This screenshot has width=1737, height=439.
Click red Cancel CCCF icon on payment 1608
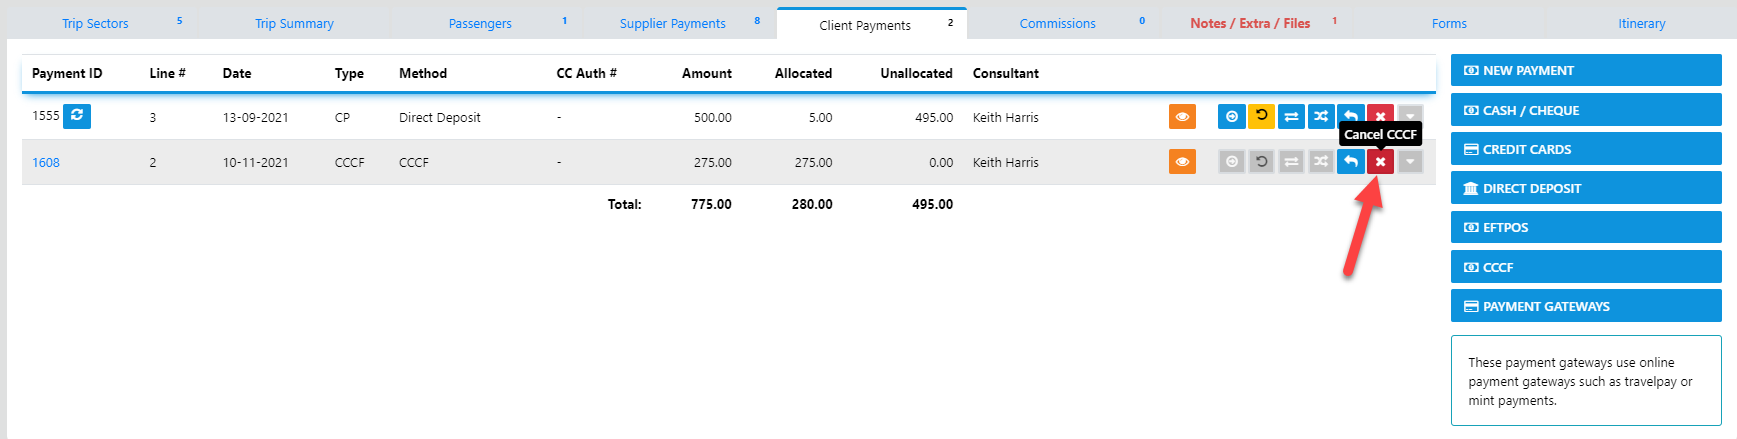point(1380,161)
